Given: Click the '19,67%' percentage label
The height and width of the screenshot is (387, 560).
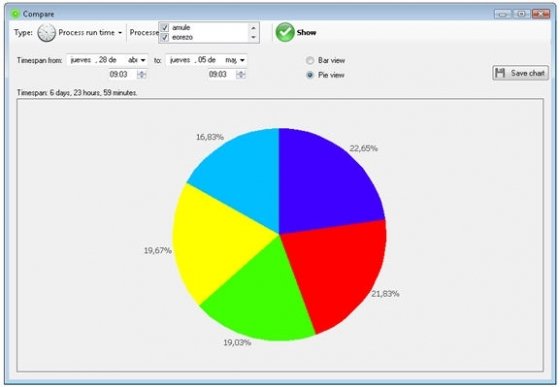Looking at the screenshot, I should (158, 251).
